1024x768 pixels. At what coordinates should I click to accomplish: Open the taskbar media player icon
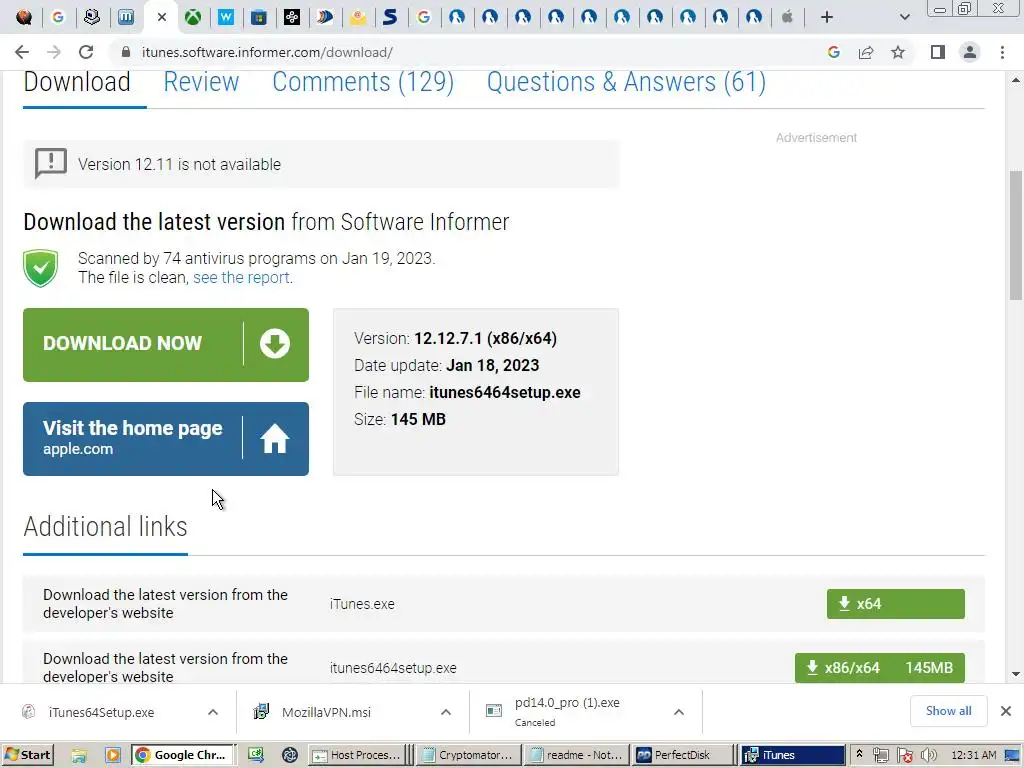pyautogui.click(x=112, y=756)
